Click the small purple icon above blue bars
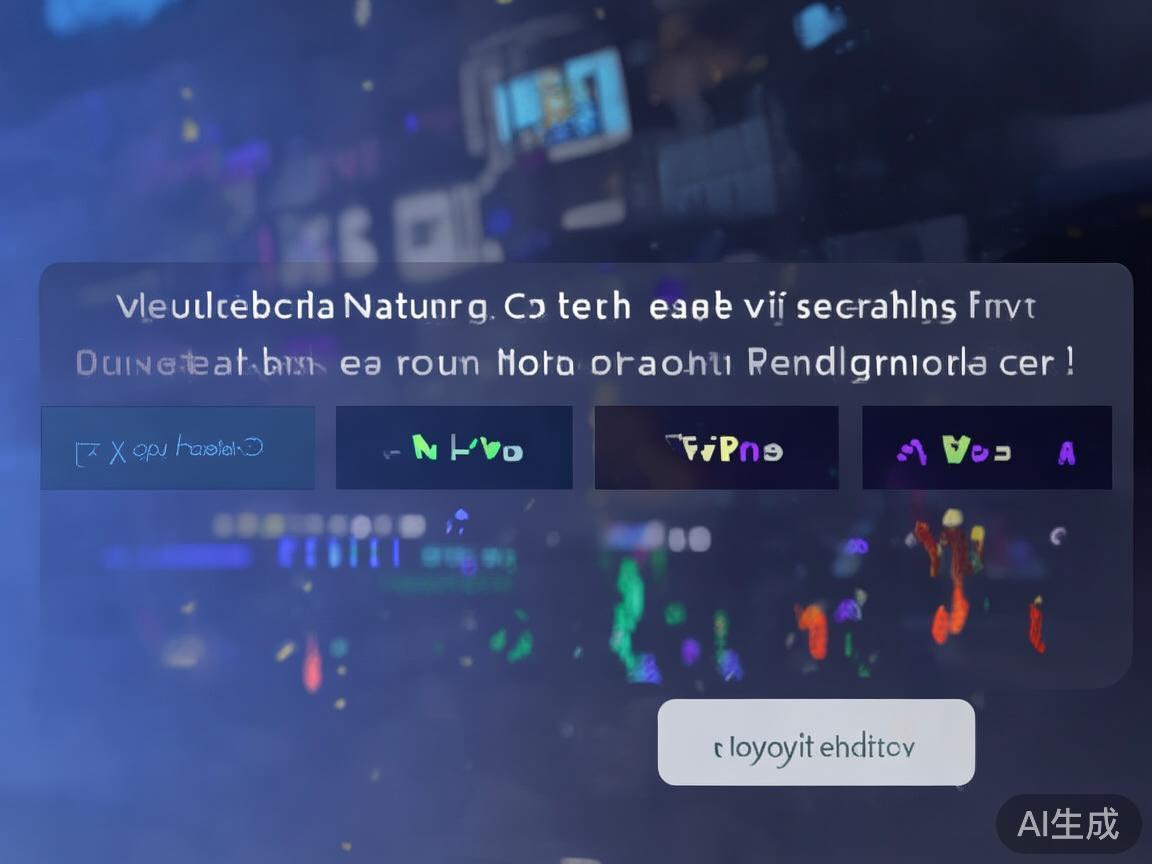 coord(458,521)
